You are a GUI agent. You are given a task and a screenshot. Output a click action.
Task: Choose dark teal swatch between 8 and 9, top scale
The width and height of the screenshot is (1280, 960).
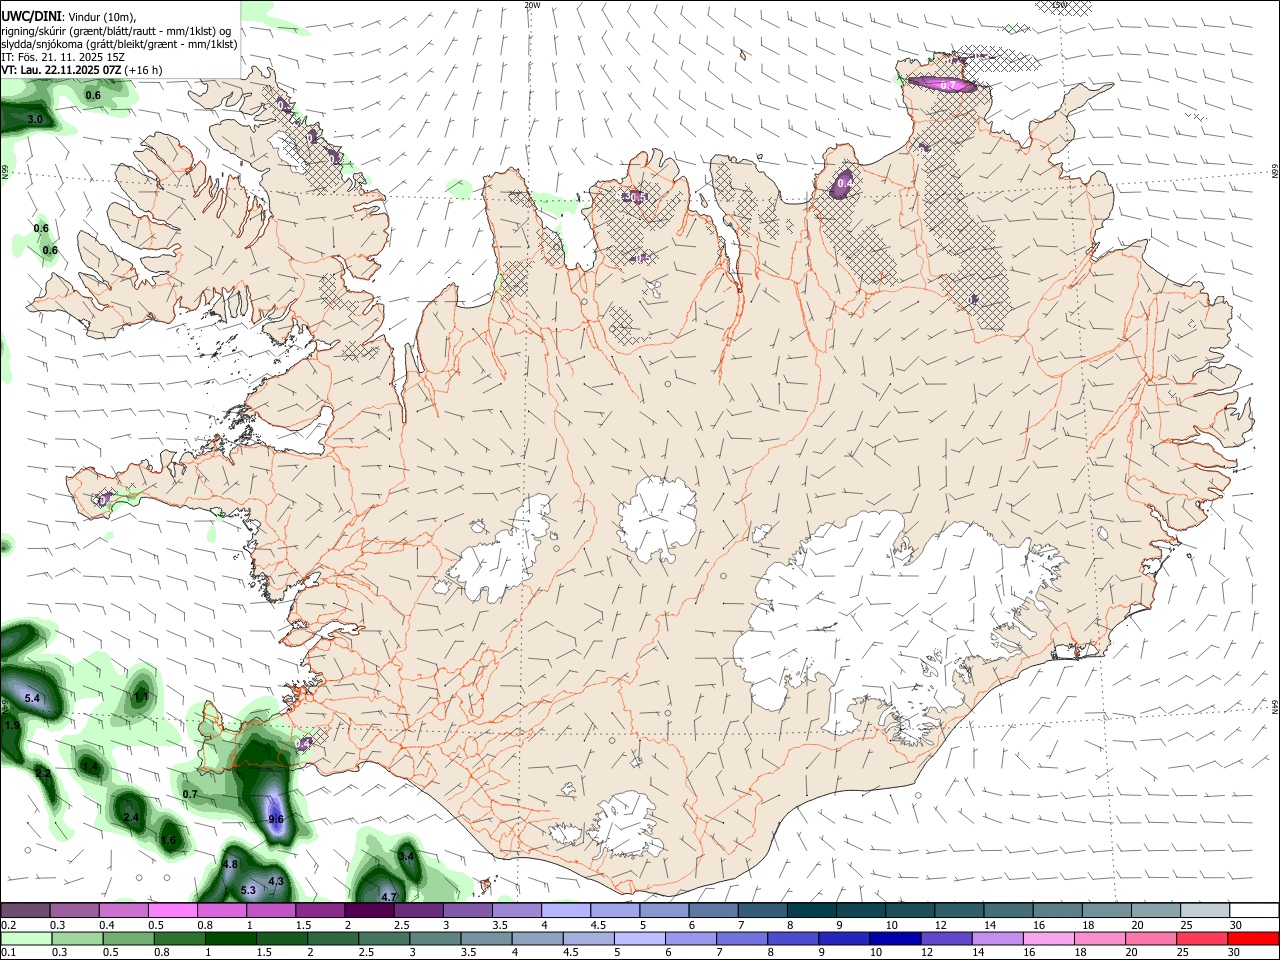(x=811, y=911)
